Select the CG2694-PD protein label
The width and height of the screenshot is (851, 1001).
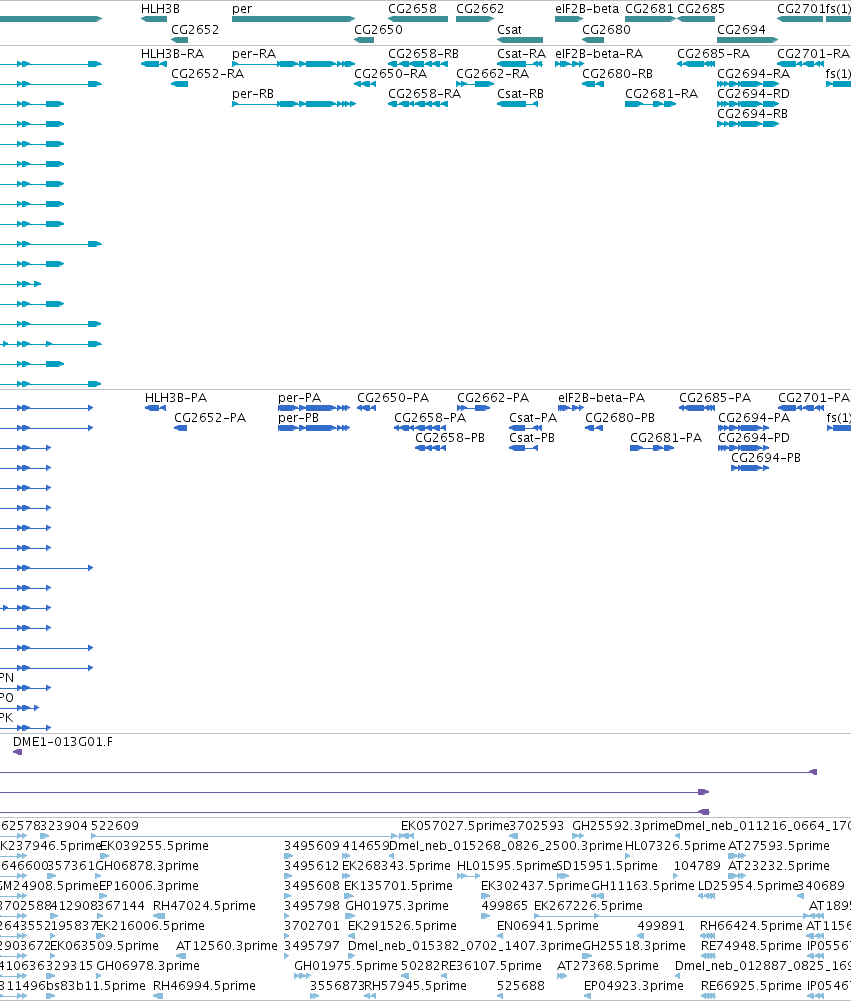click(x=754, y=437)
